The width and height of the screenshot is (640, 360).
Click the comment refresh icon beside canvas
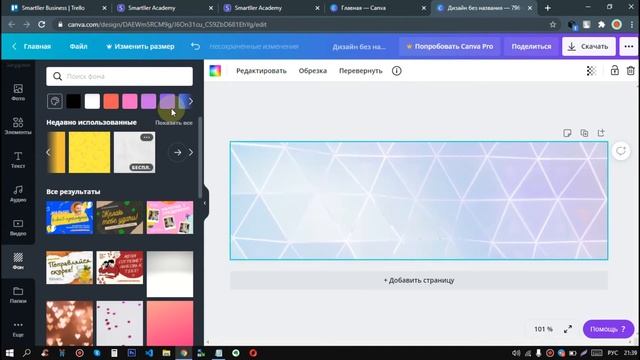tap(621, 151)
